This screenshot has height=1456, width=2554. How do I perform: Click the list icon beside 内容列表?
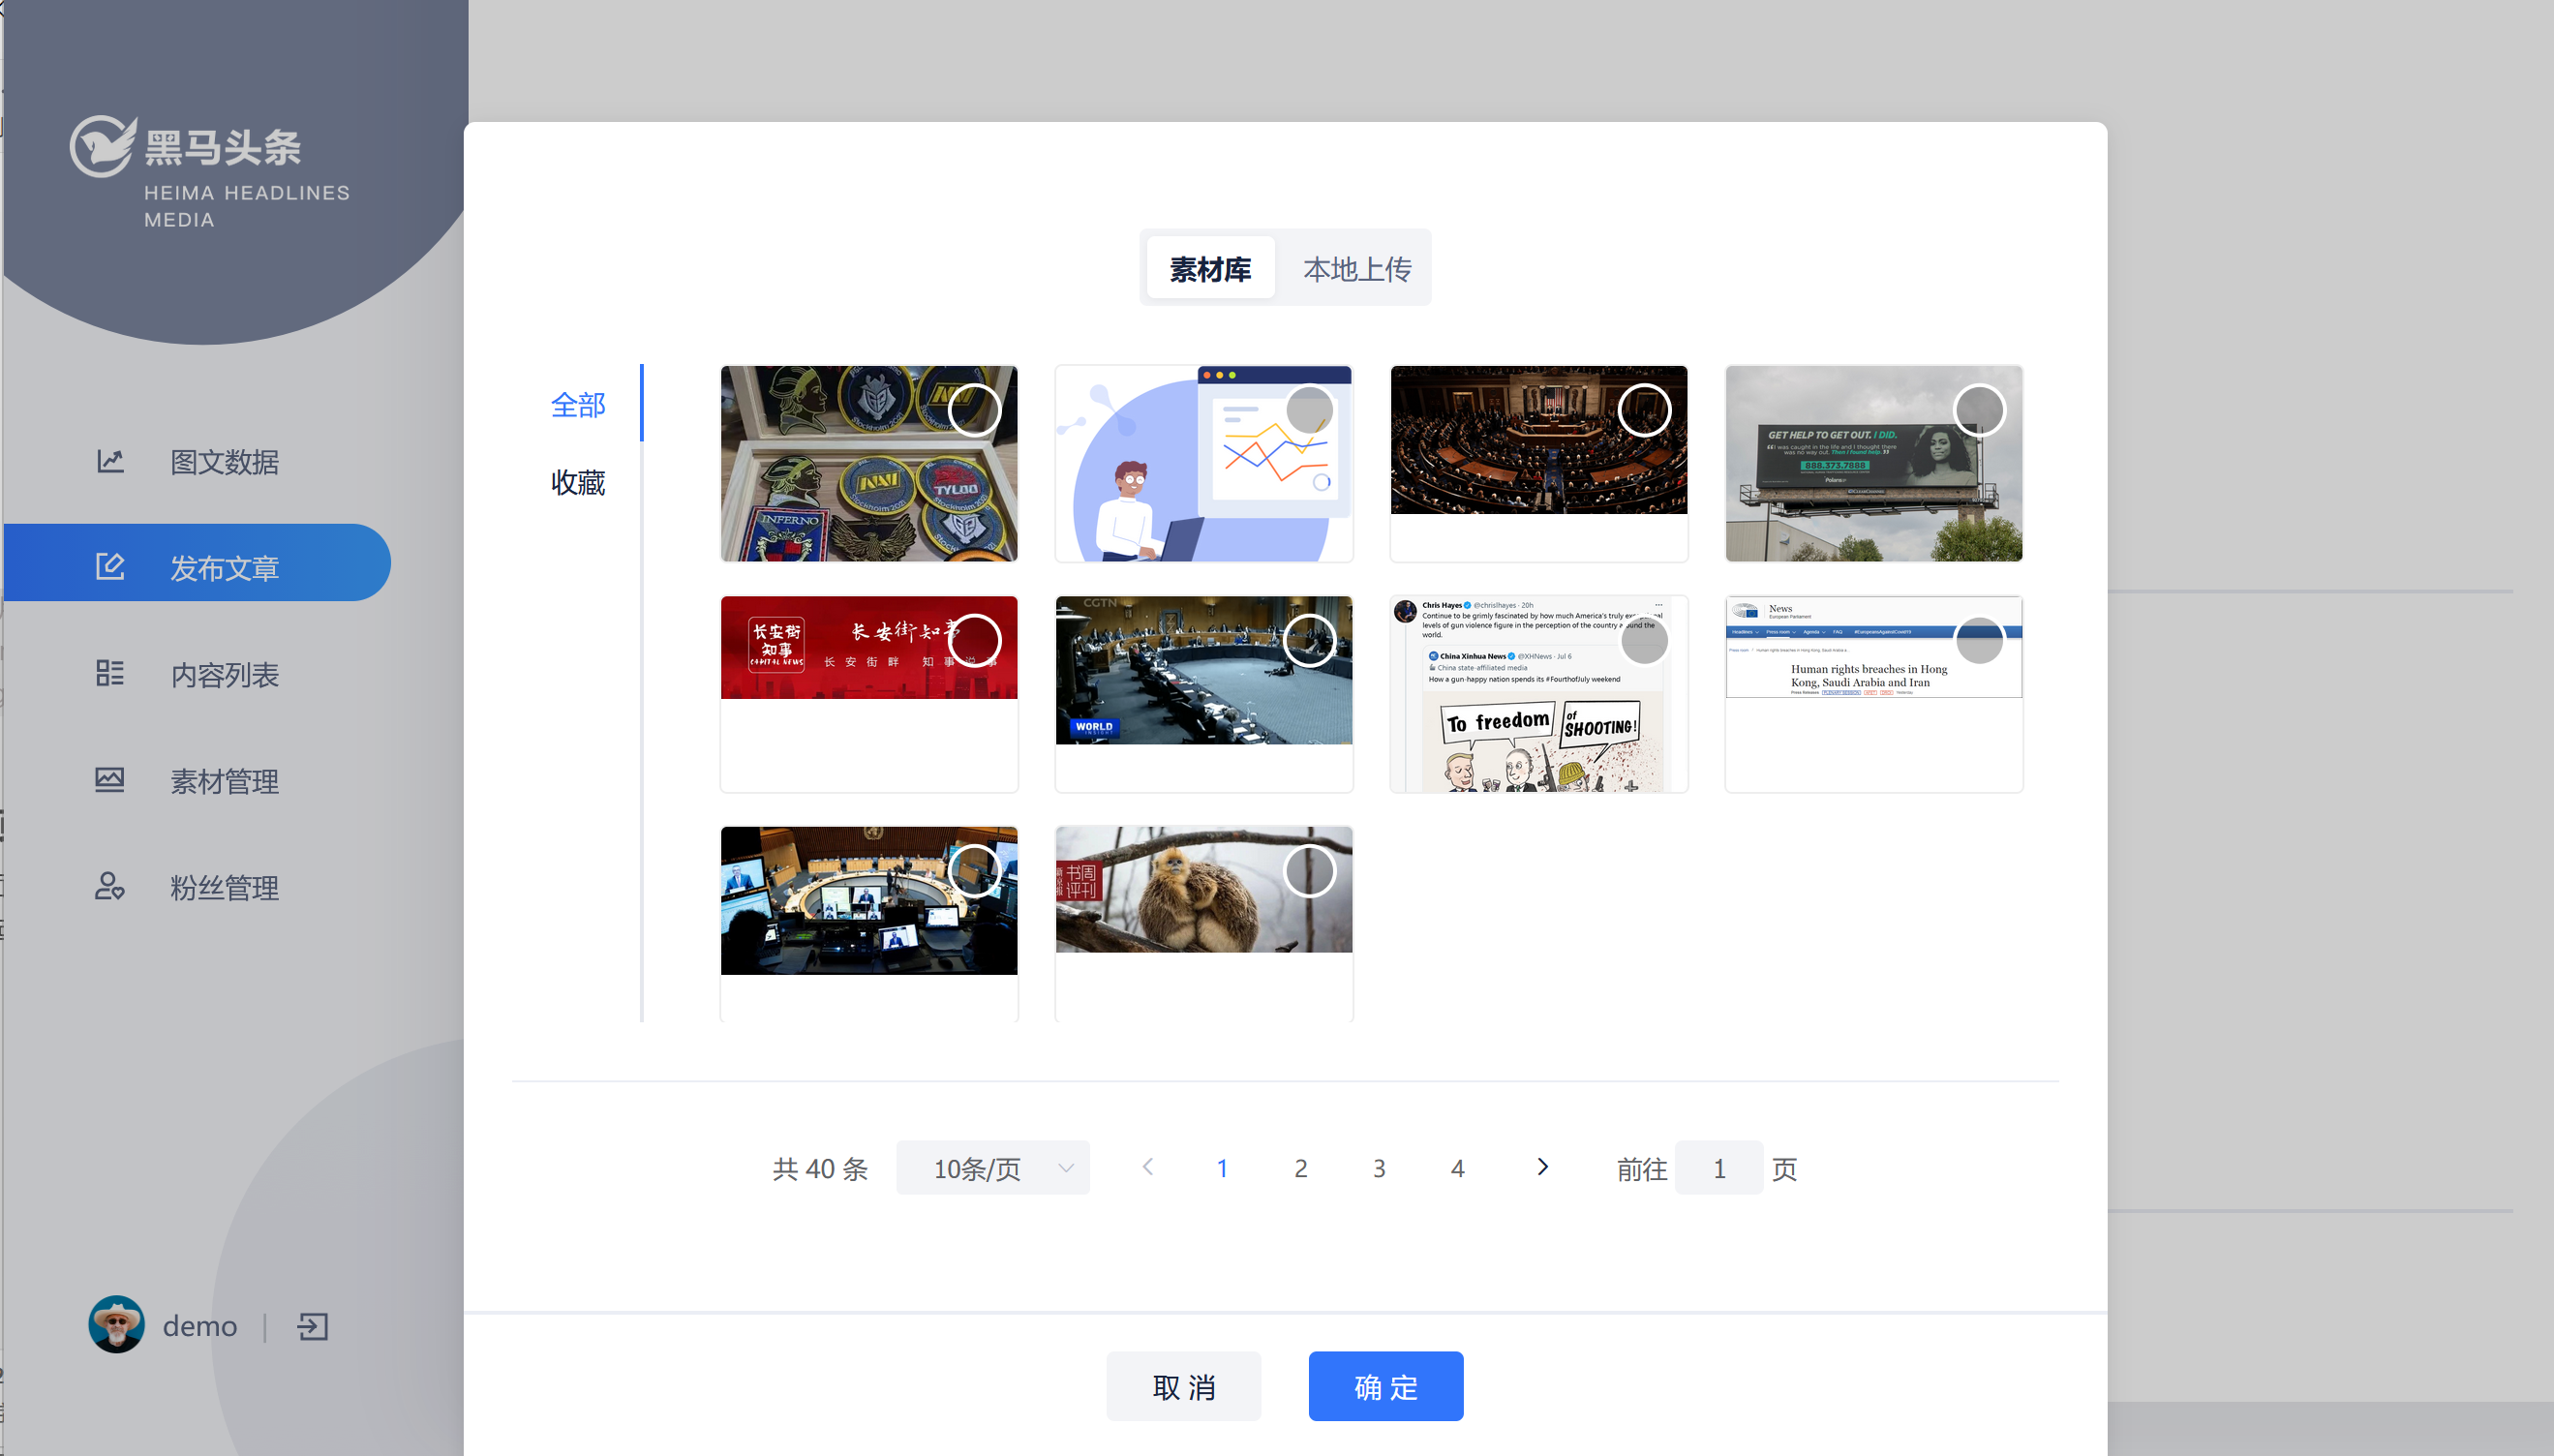(110, 674)
